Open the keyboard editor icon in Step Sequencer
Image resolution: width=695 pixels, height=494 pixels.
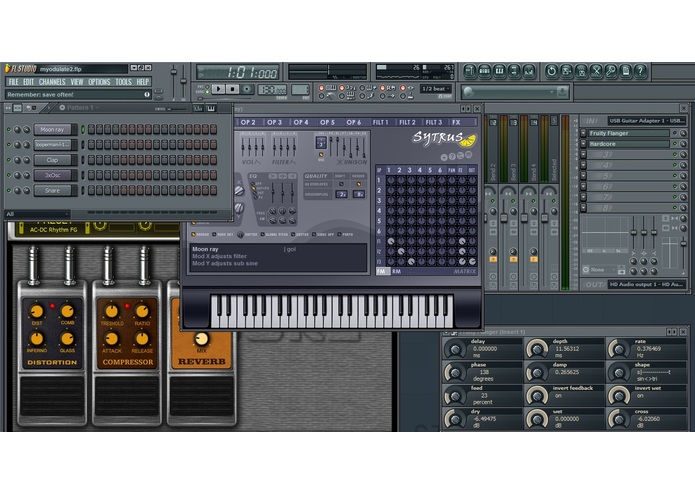click(x=211, y=108)
